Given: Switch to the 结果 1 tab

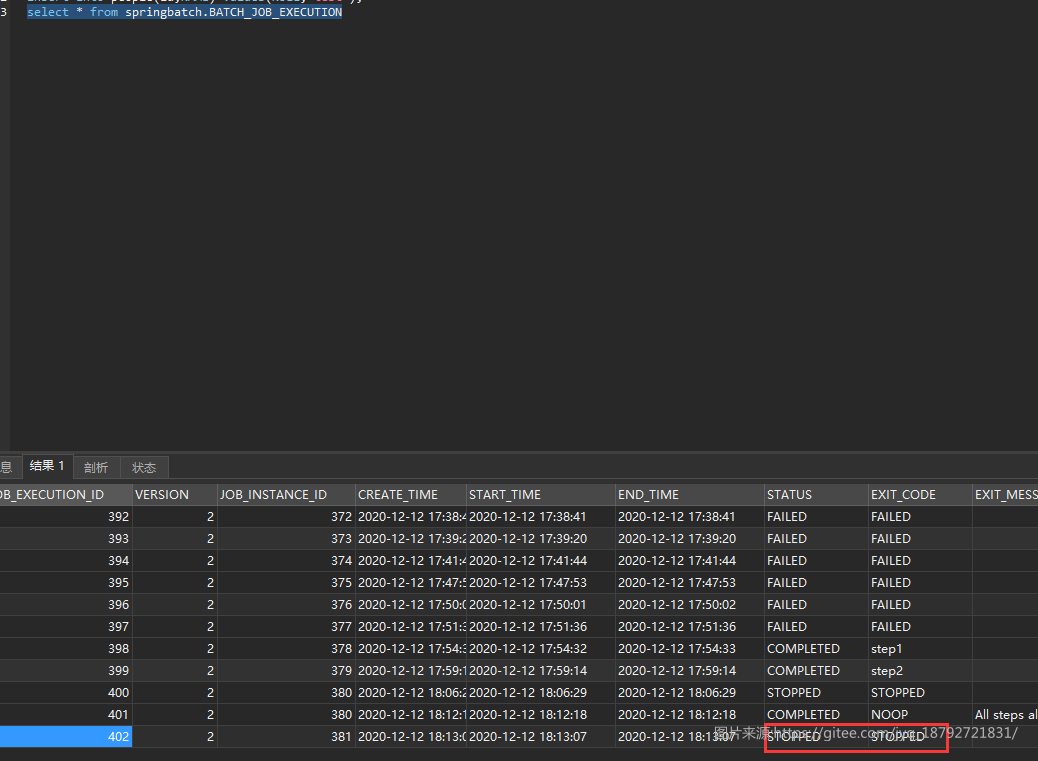Looking at the screenshot, I should pos(47,467).
